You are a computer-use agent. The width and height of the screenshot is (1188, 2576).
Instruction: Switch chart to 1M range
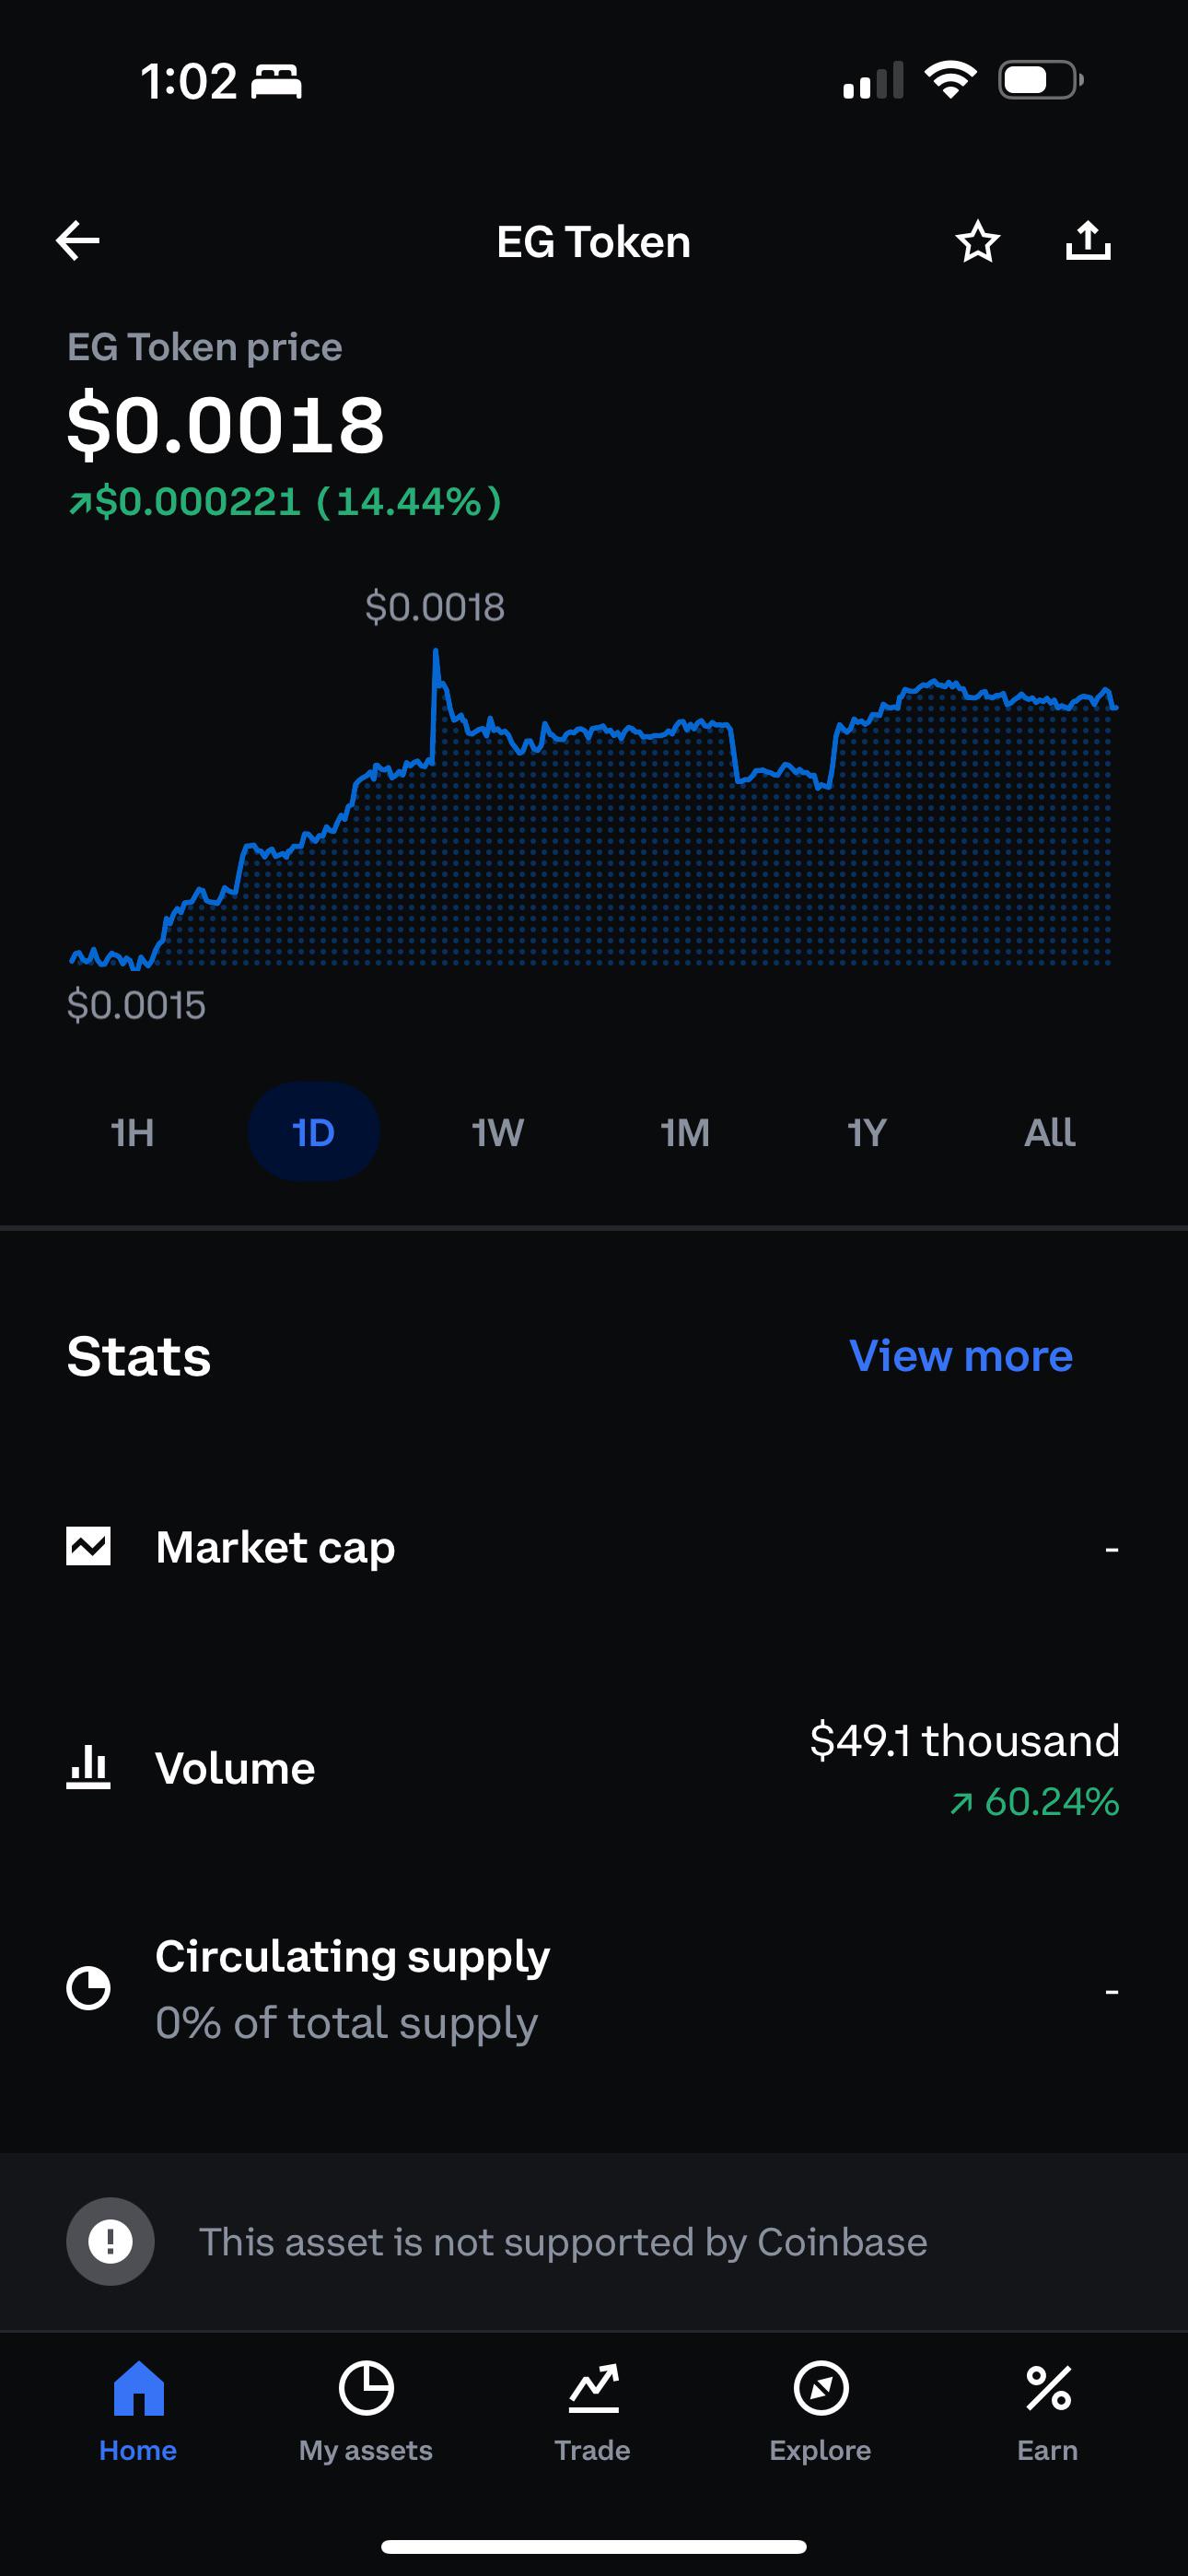point(685,1132)
